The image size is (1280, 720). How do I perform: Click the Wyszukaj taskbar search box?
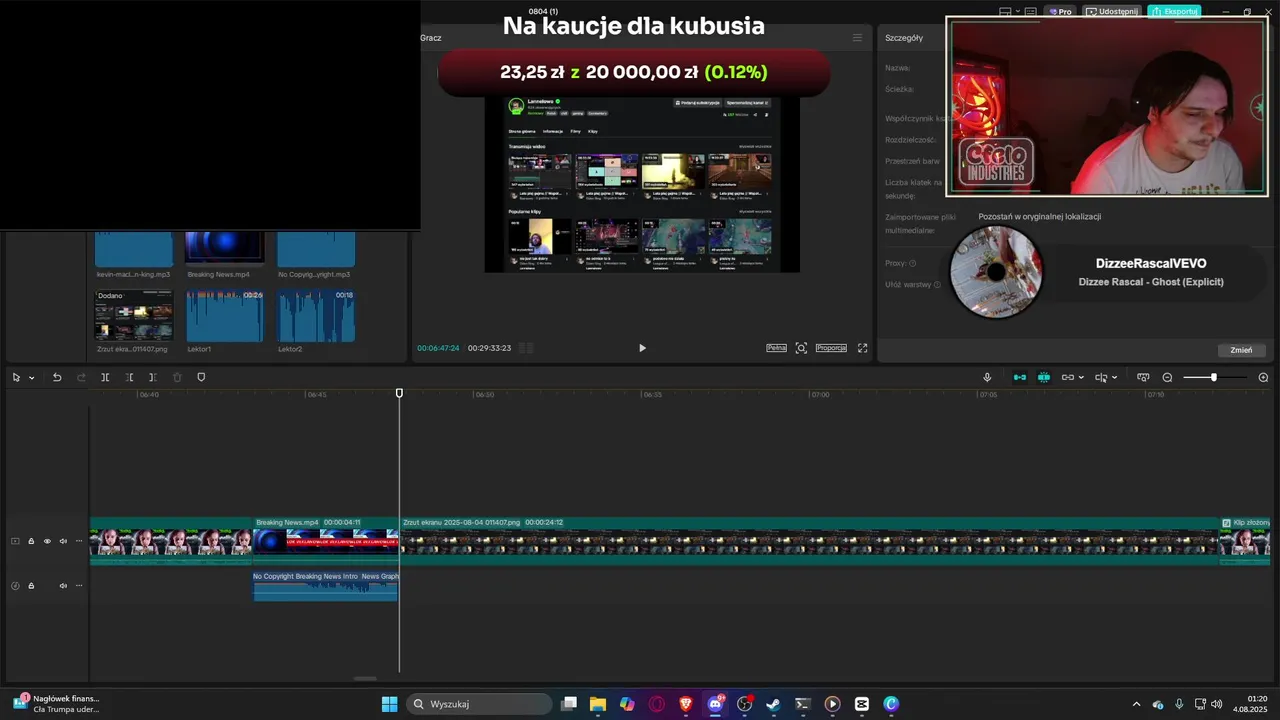[x=480, y=704]
